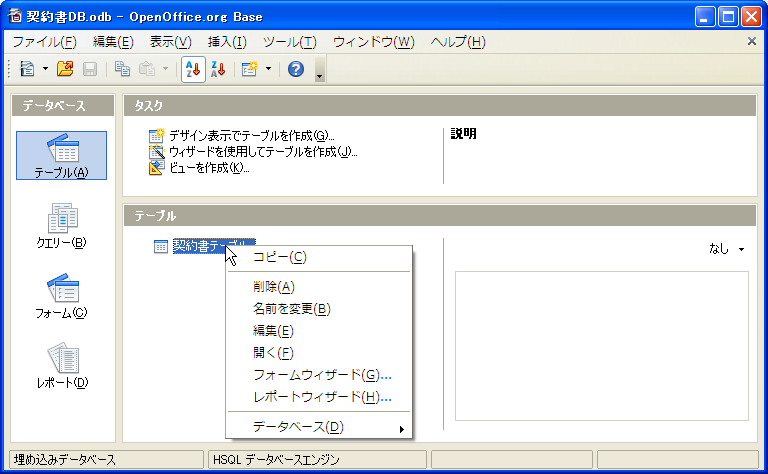This screenshot has width=768, height=474.
Task: Select テーブル(A) in the database pane
Action: click(x=61, y=155)
